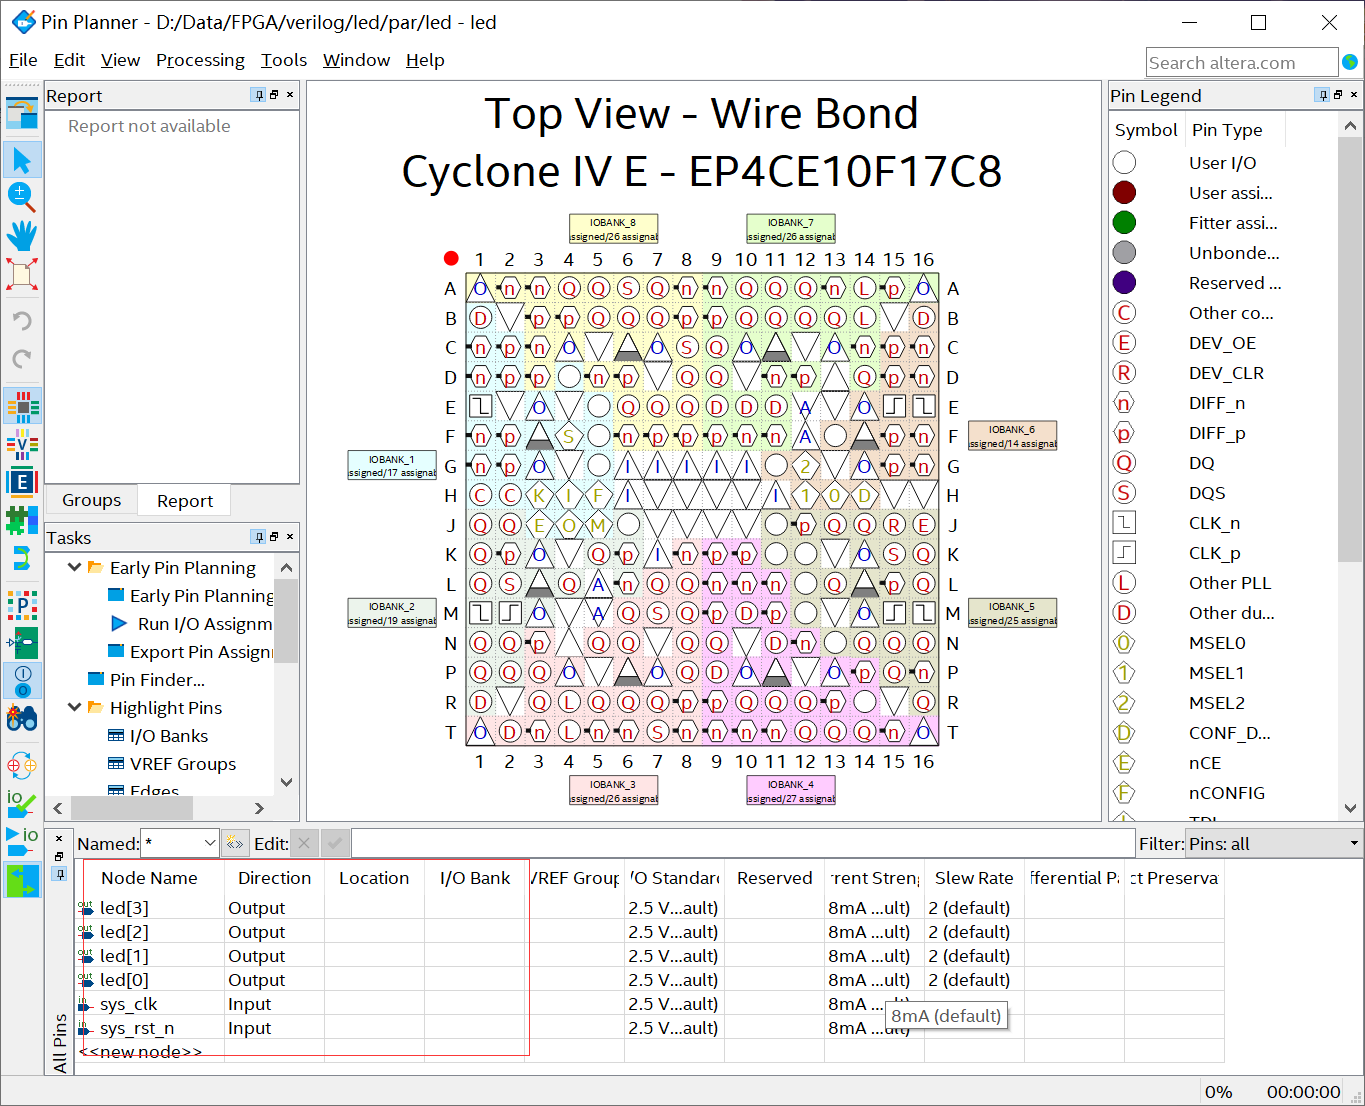Pin the Report panel

259,95
